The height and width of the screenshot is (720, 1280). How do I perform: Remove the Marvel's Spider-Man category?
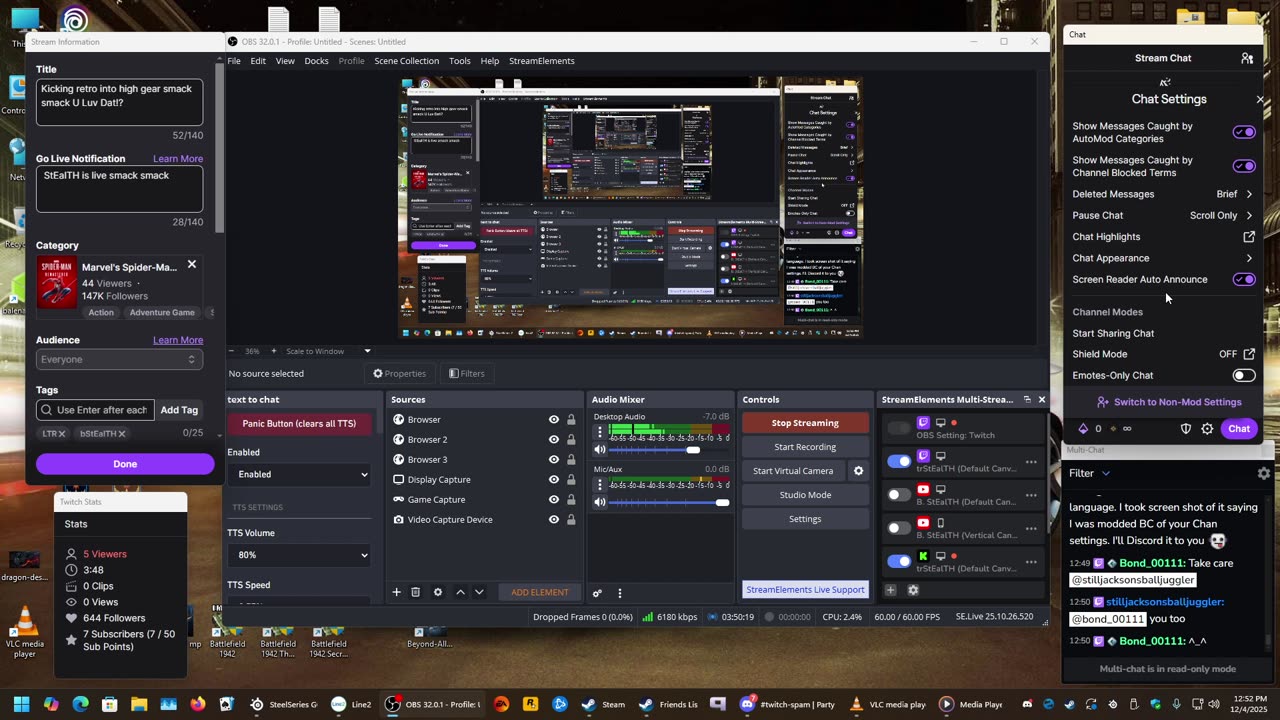click(x=192, y=265)
